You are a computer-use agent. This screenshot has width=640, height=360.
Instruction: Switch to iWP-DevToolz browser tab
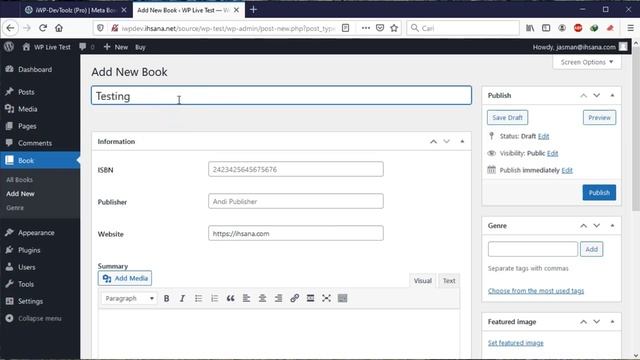pos(76,10)
